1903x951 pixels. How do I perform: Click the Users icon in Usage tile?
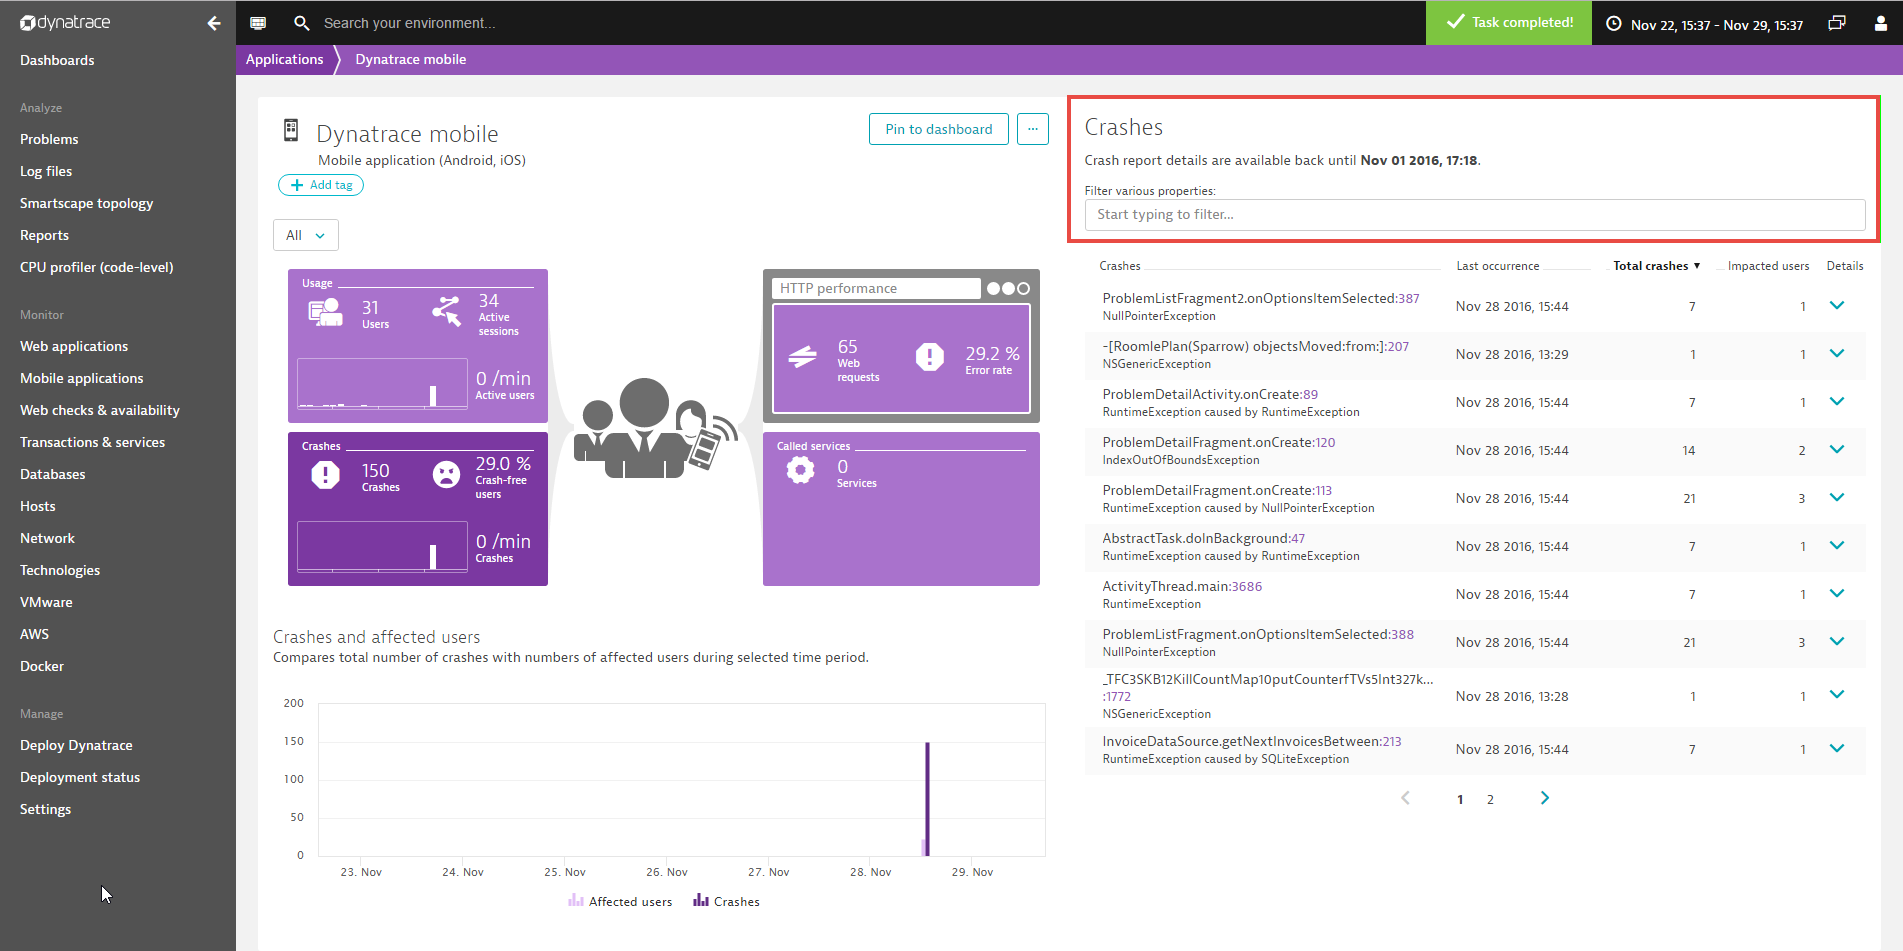coord(326,312)
